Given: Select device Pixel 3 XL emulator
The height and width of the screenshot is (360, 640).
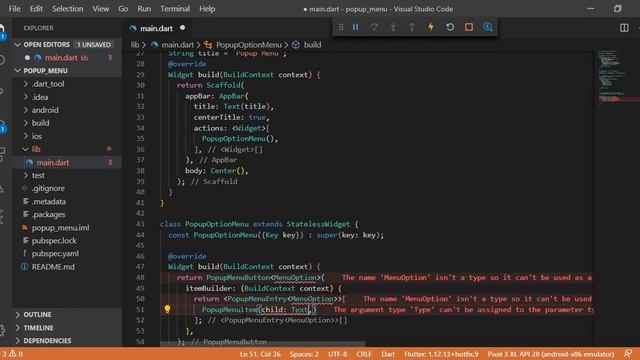Looking at the screenshot, I should 551,354.
